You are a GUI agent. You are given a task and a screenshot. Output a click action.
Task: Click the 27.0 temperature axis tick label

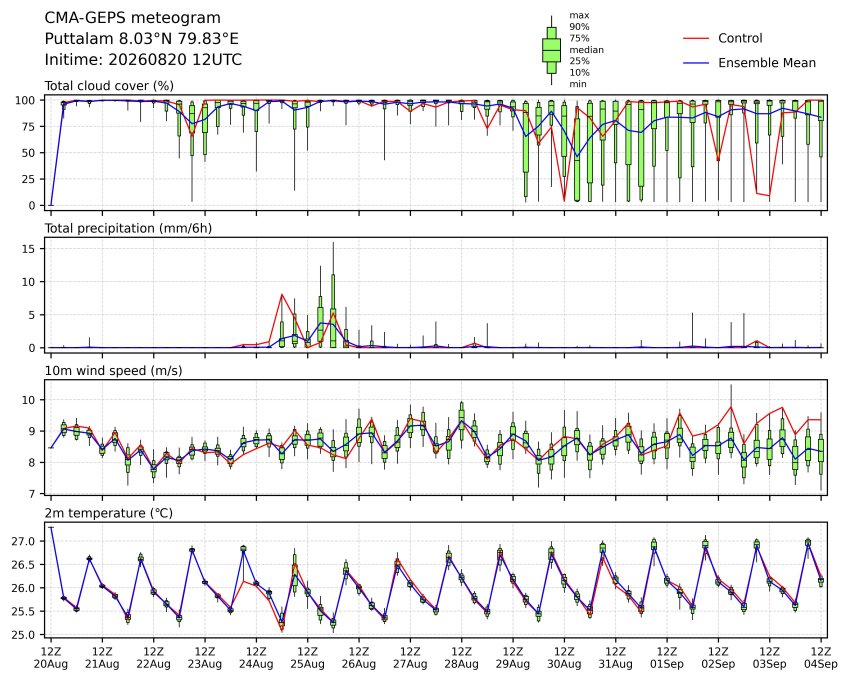pyautogui.click(x=23, y=541)
